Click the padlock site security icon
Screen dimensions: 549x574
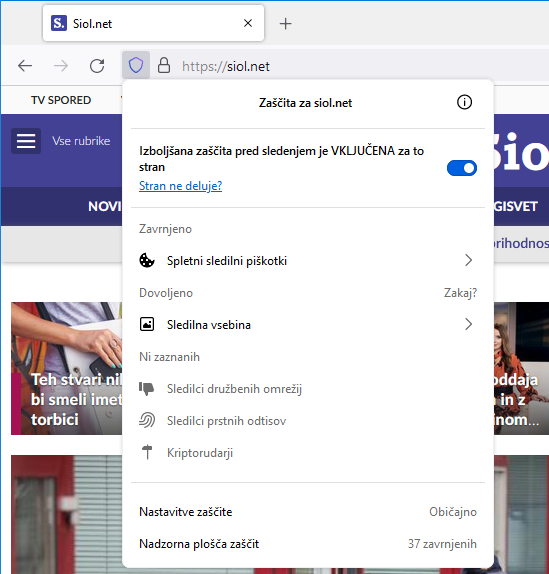(x=164, y=66)
